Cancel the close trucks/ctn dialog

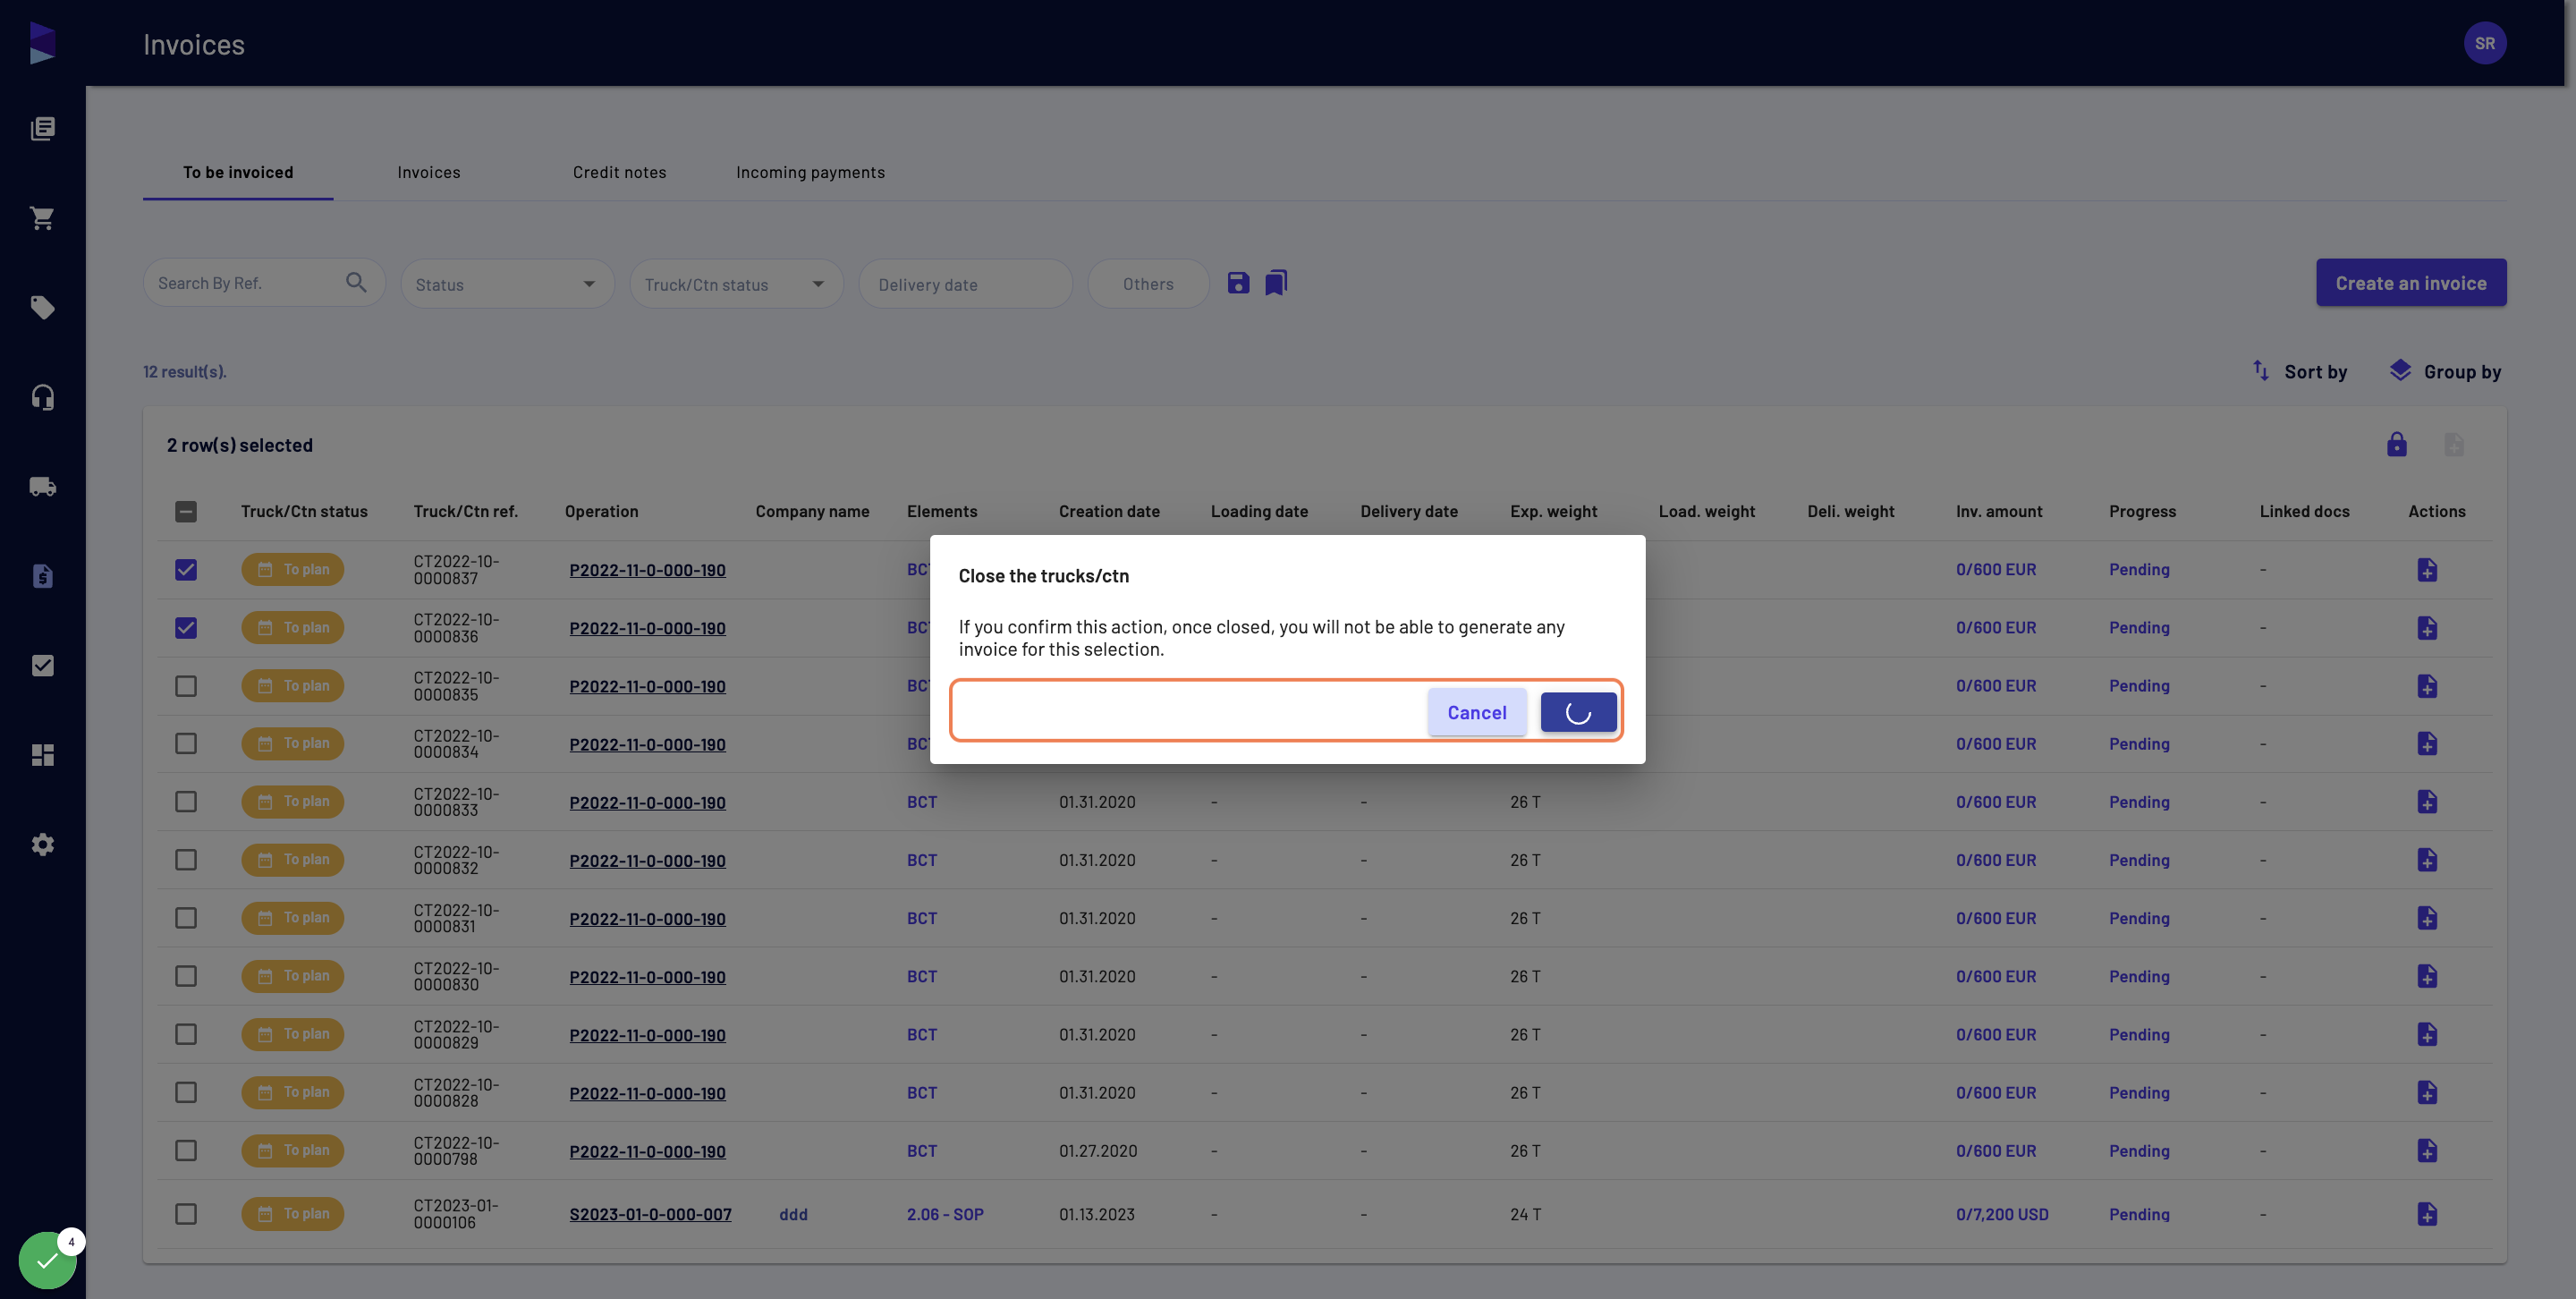[1477, 712]
